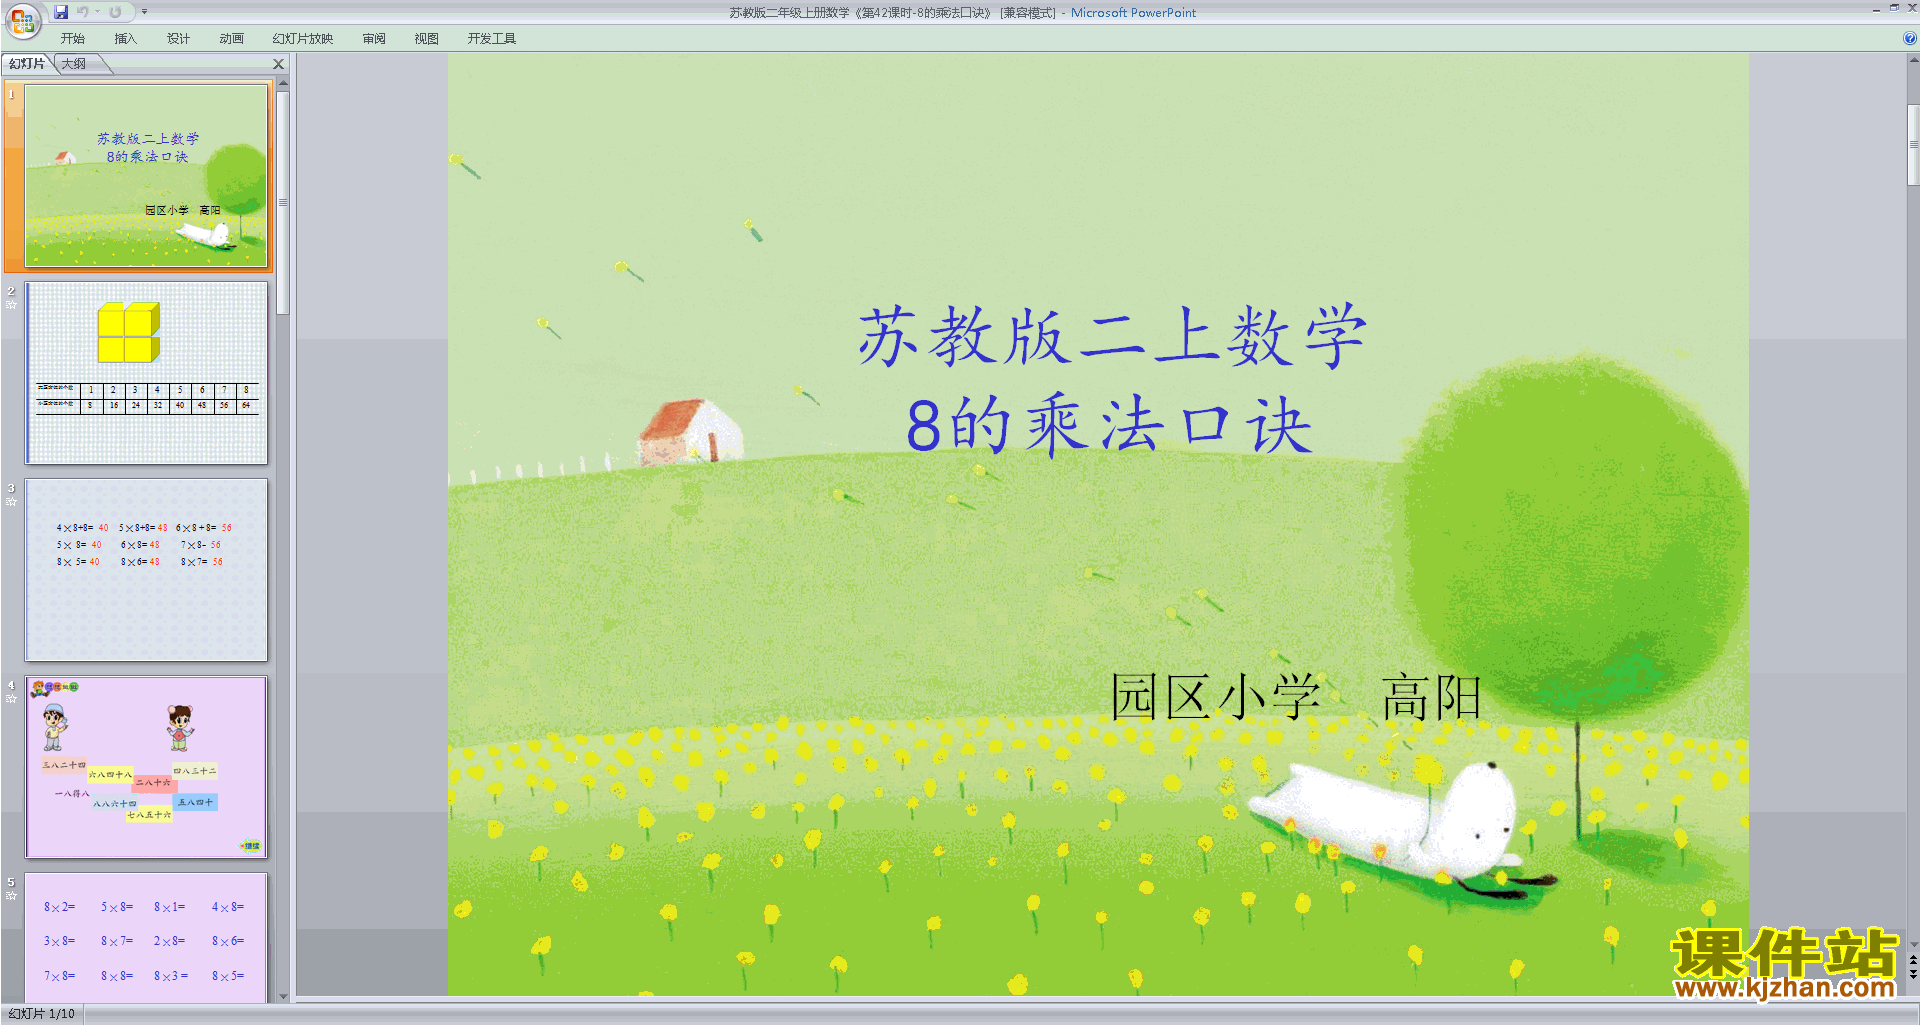Go to previous slide with double-up arrow
This screenshot has width=1920, height=1025.
click(x=1913, y=960)
